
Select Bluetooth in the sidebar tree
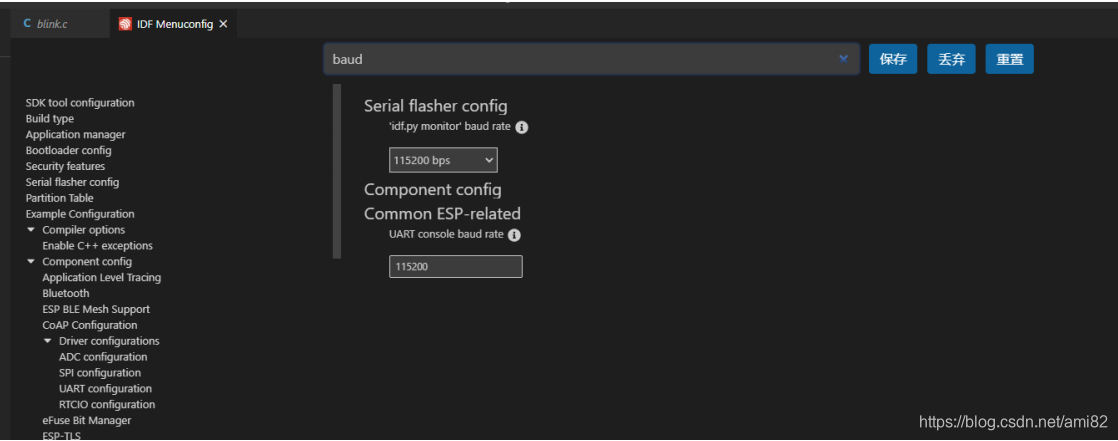click(x=66, y=293)
